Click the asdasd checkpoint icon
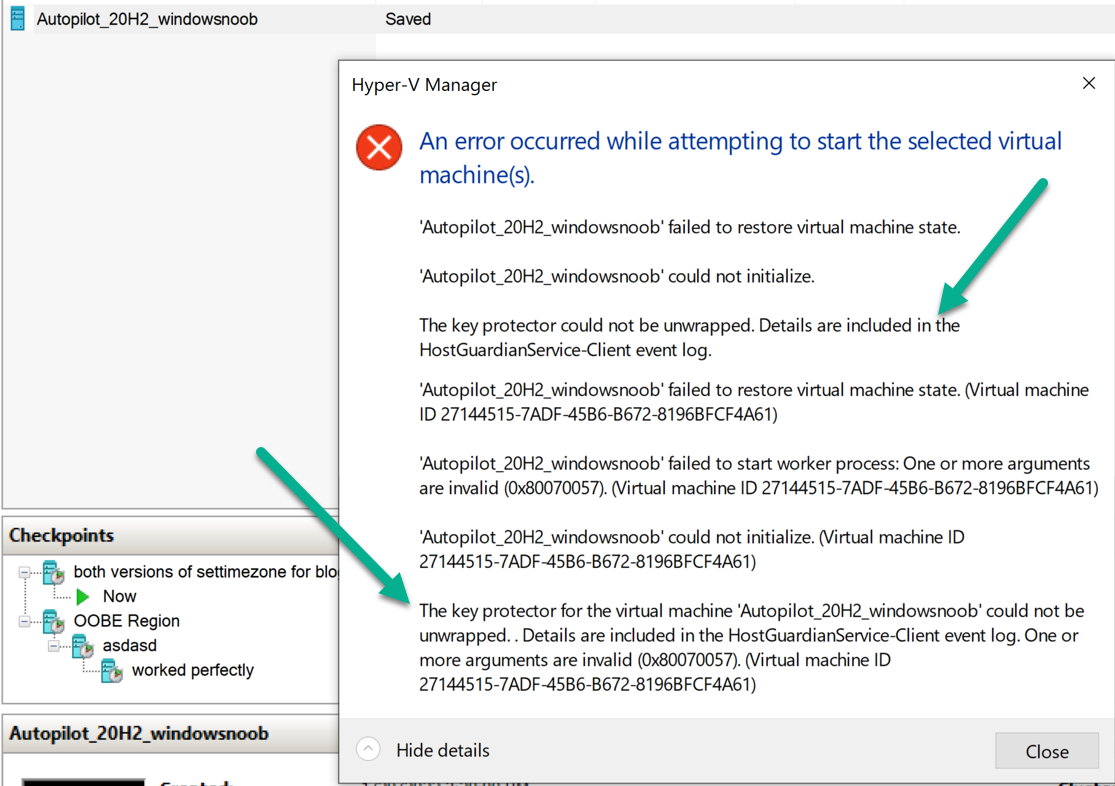This screenshot has width=1115, height=786. [83, 646]
